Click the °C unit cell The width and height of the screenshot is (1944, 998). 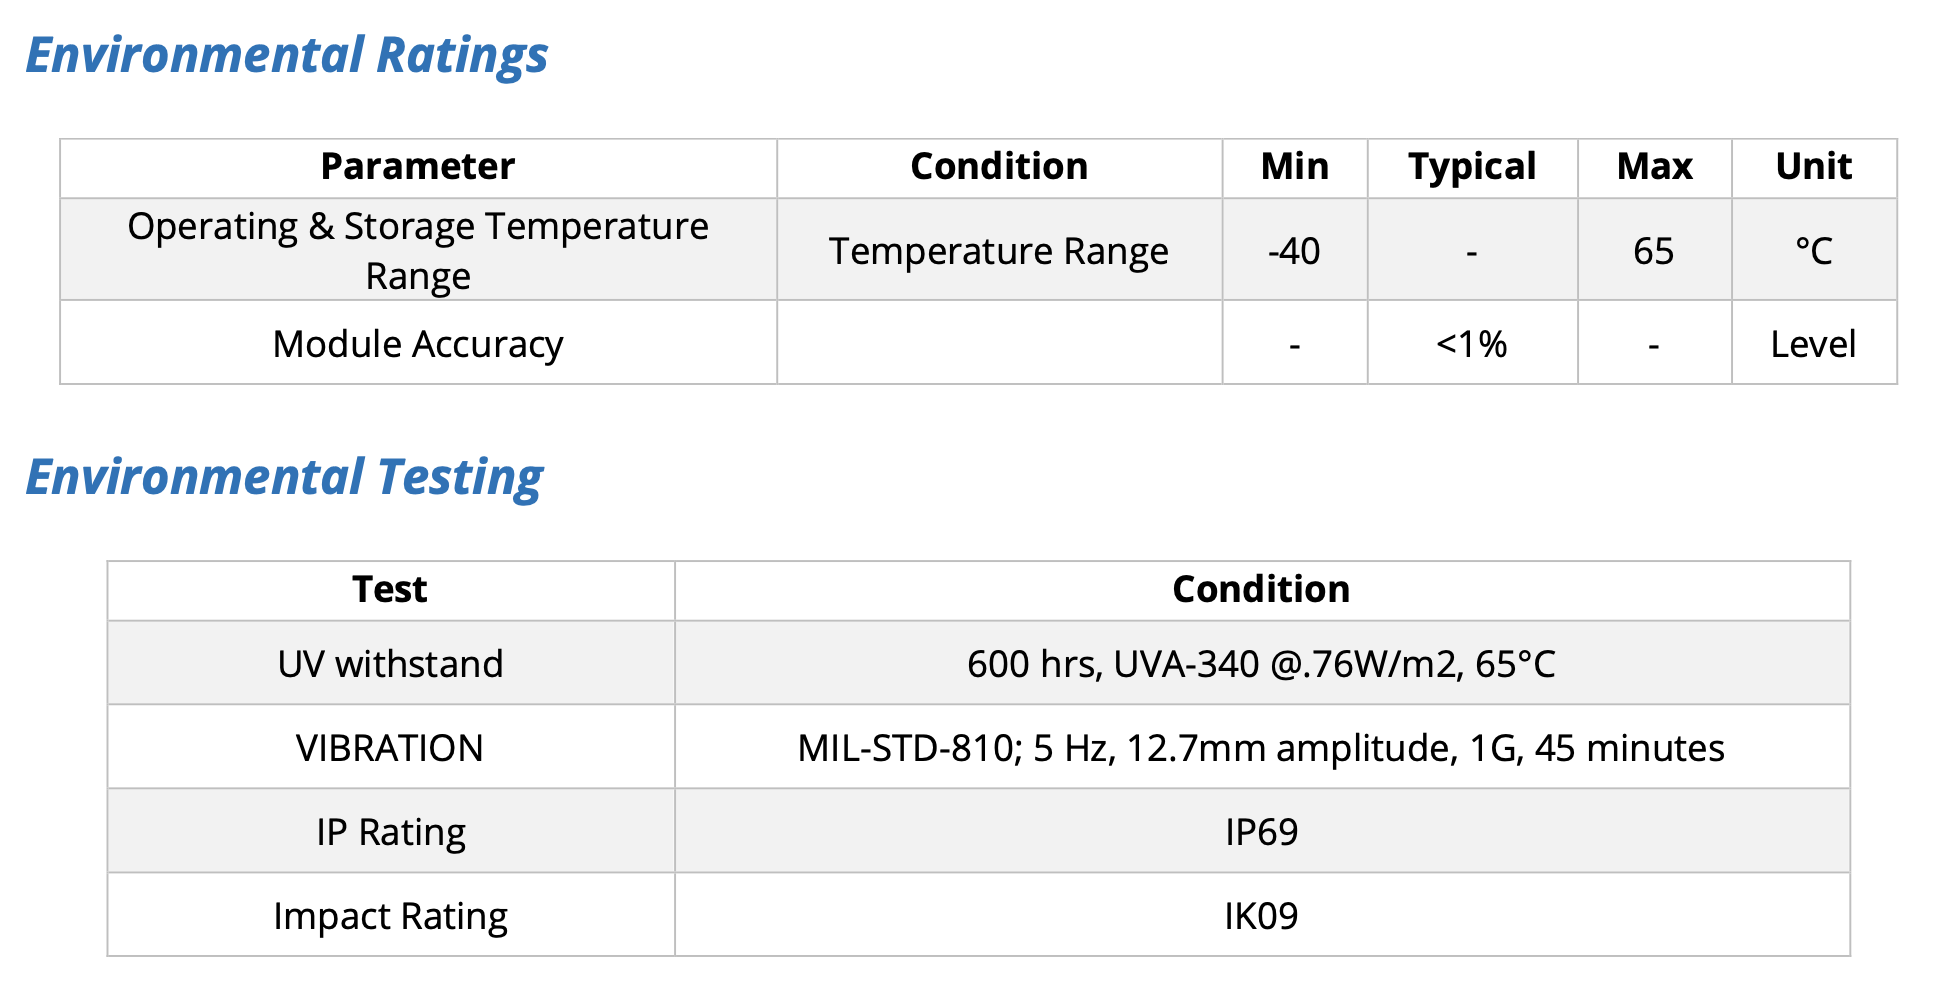tap(1813, 251)
